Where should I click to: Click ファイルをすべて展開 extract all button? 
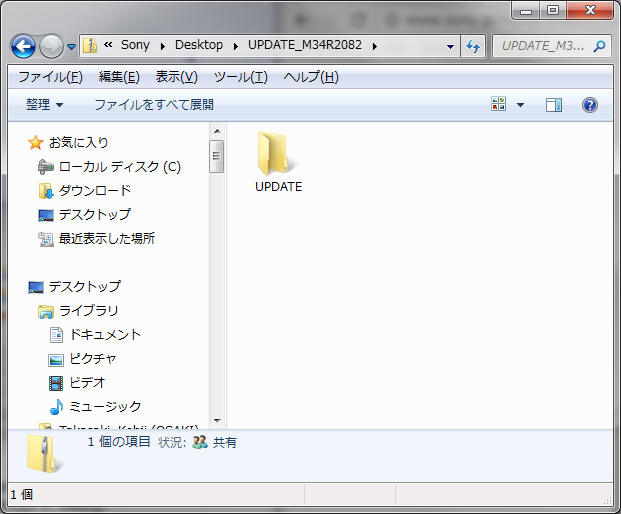click(x=153, y=104)
